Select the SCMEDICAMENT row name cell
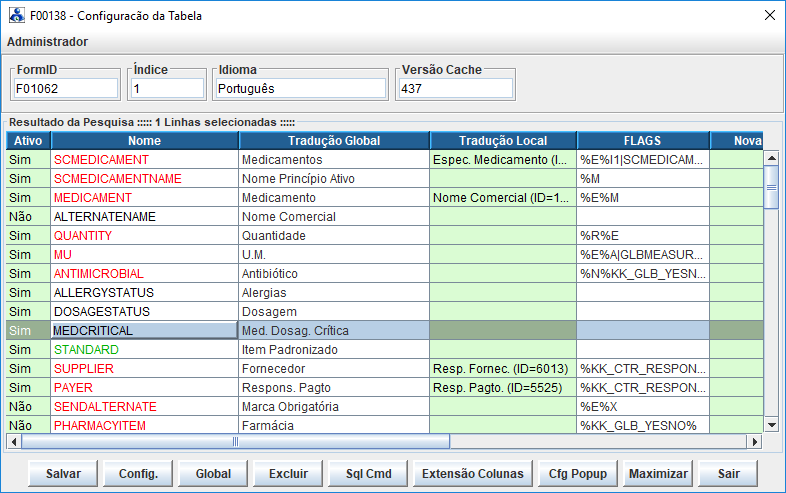Viewport: 786px width, 493px height. click(144, 160)
